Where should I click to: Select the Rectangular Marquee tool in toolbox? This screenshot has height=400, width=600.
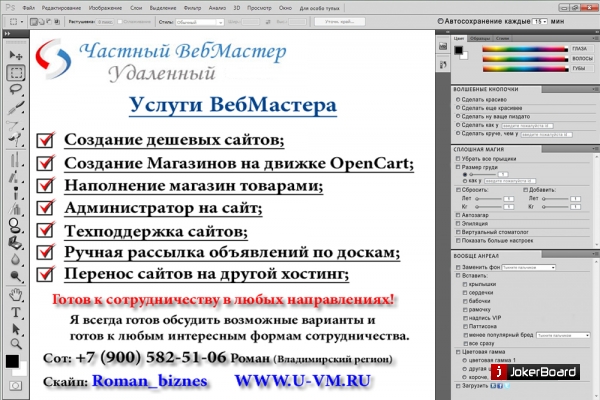click(16, 73)
